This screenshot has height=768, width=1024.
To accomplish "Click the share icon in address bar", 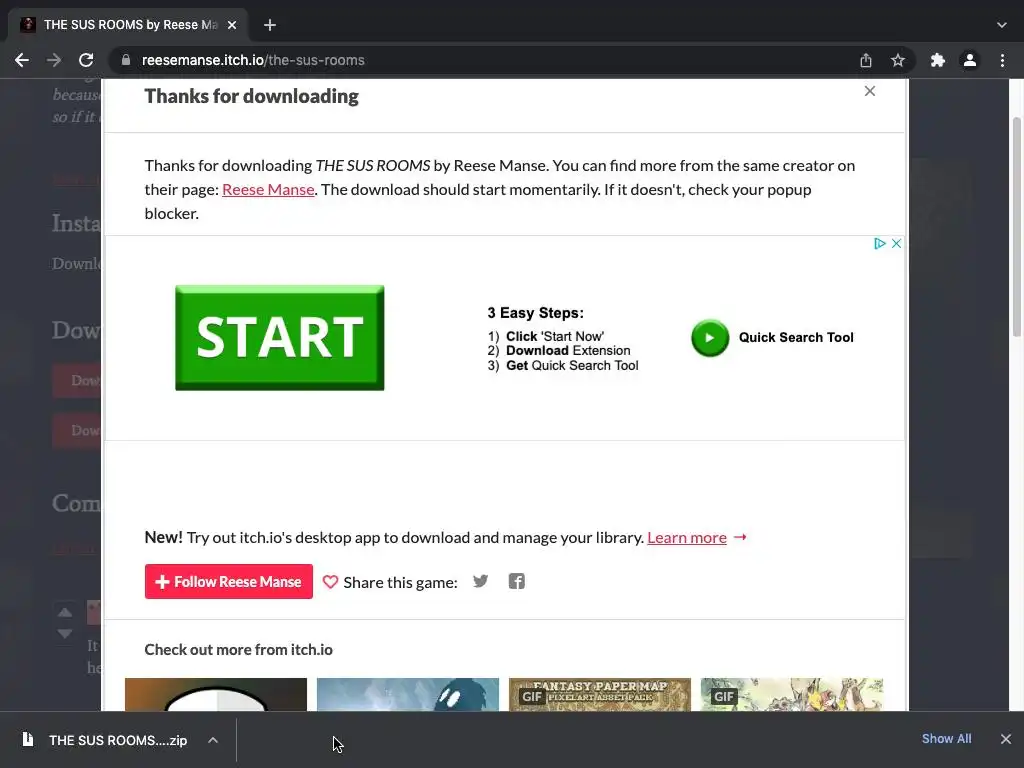I will pos(866,60).
